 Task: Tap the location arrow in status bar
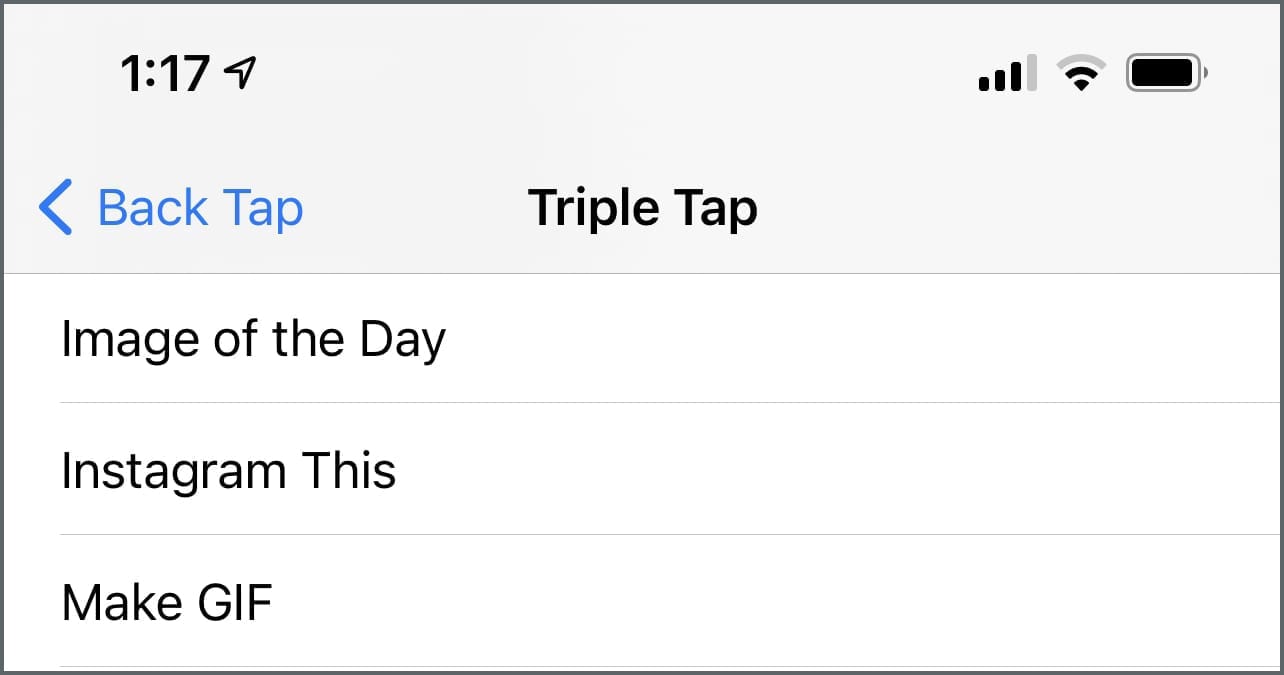tap(241, 73)
